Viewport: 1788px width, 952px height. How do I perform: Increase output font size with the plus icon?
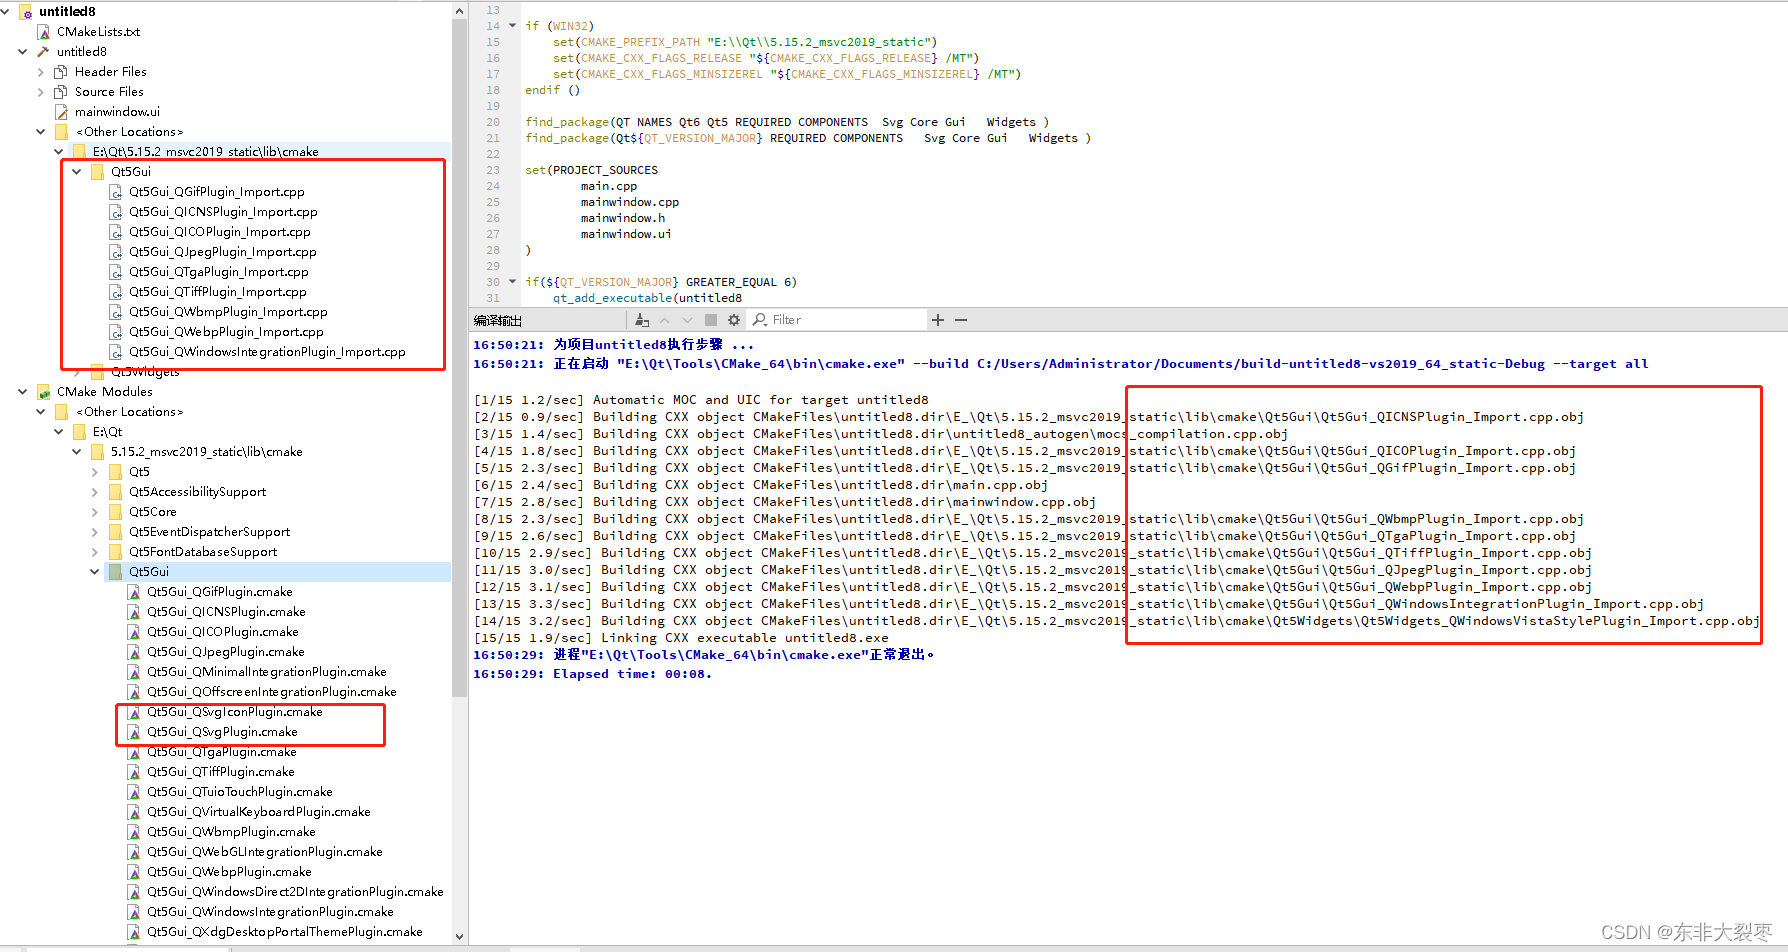click(x=937, y=319)
